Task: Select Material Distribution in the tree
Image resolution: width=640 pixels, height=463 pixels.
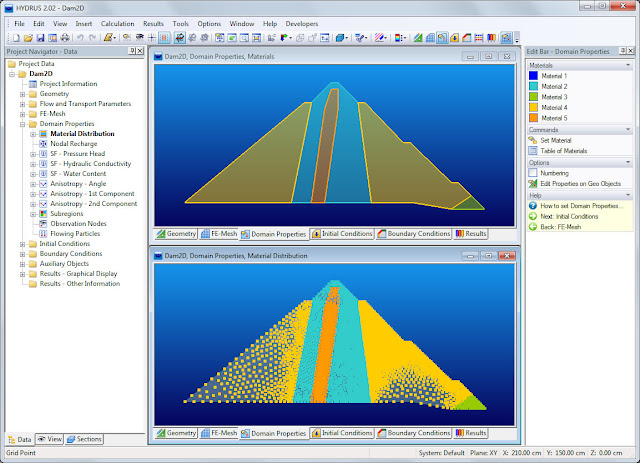Action: [x=82, y=134]
